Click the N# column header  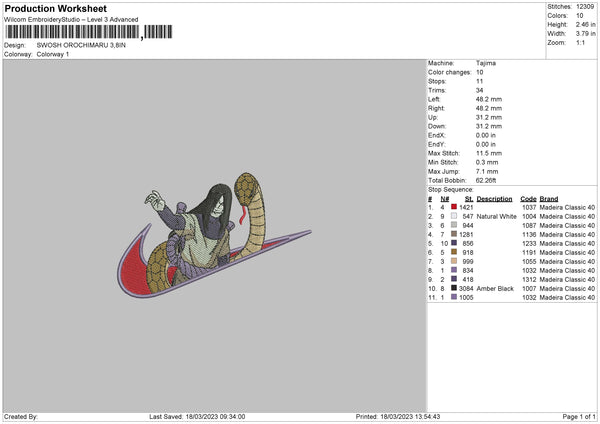(445, 199)
